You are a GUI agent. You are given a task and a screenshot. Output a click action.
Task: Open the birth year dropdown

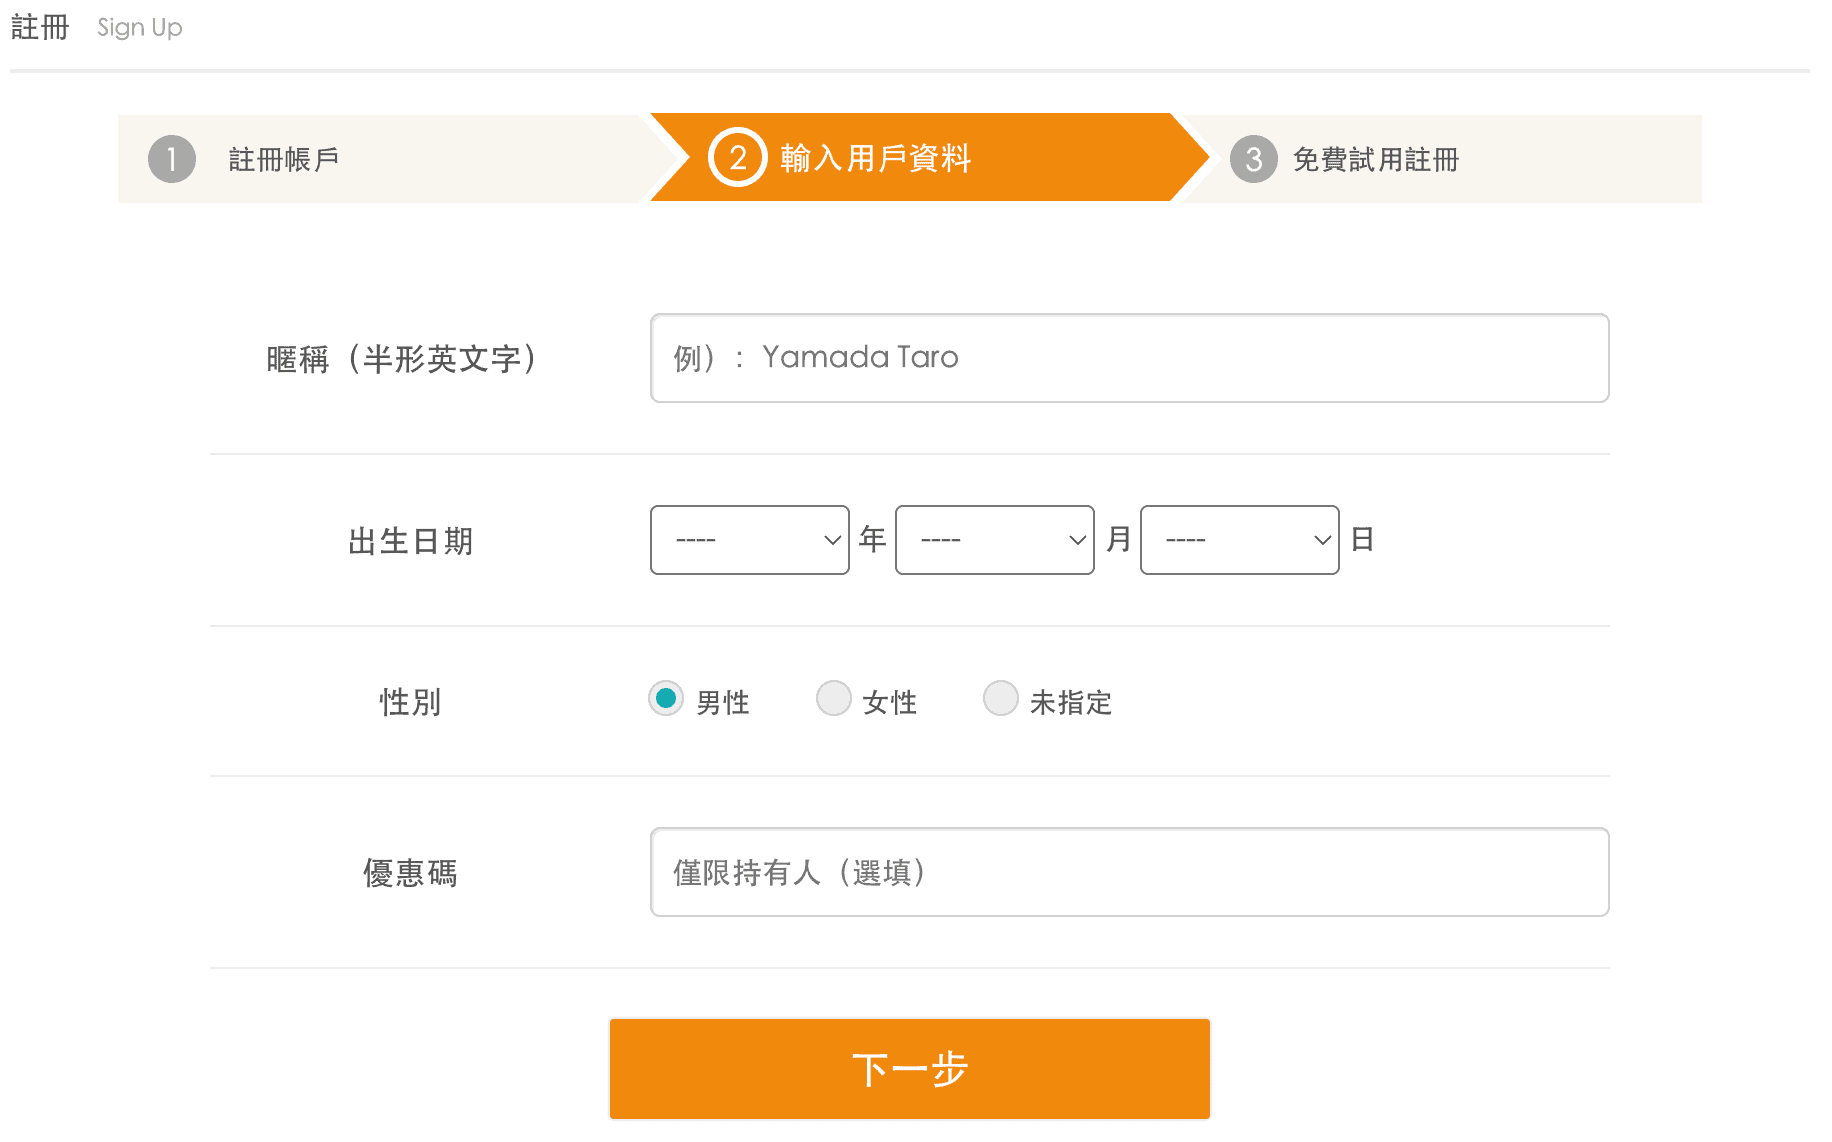(x=750, y=540)
